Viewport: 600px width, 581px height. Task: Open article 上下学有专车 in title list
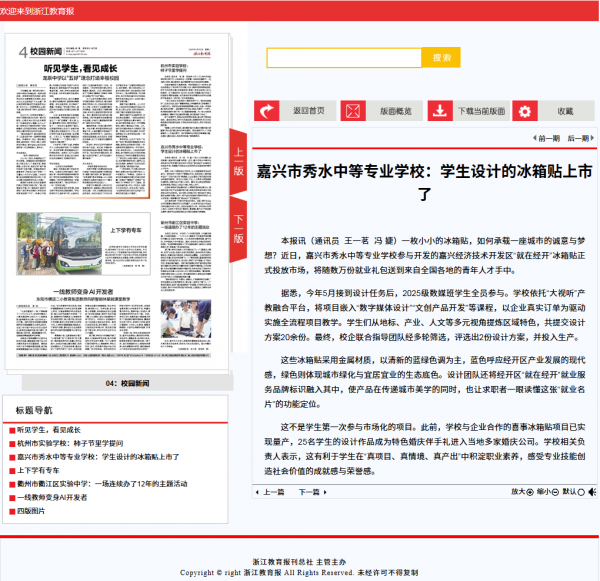(38, 470)
